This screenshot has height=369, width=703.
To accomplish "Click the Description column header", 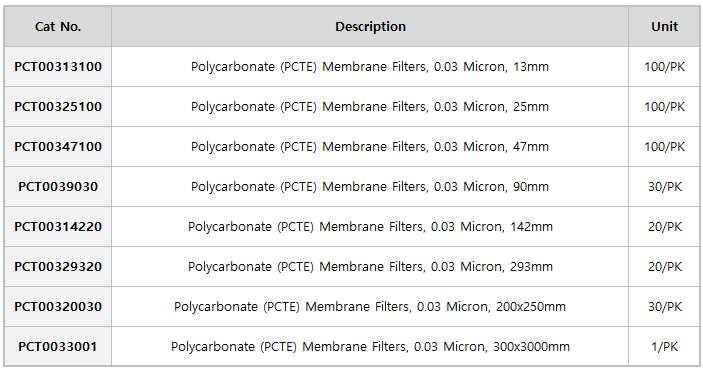I will [x=370, y=26].
